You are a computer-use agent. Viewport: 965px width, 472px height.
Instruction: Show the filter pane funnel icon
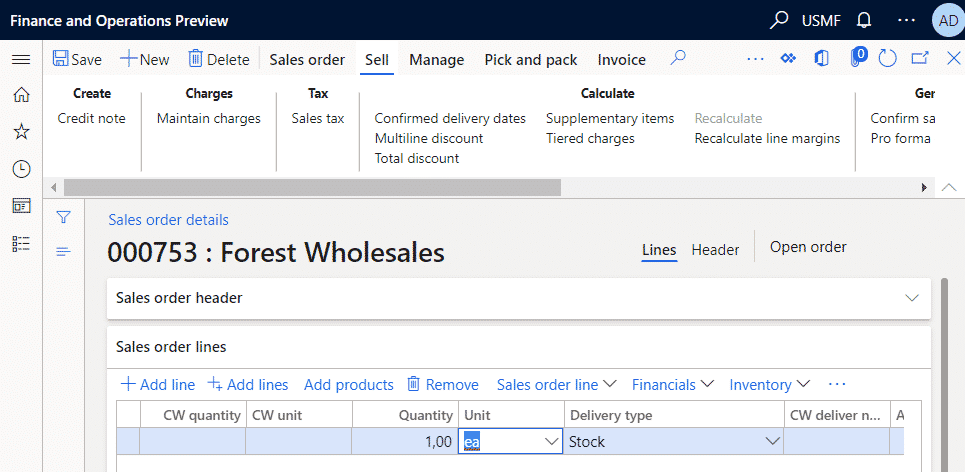(63, 217)
